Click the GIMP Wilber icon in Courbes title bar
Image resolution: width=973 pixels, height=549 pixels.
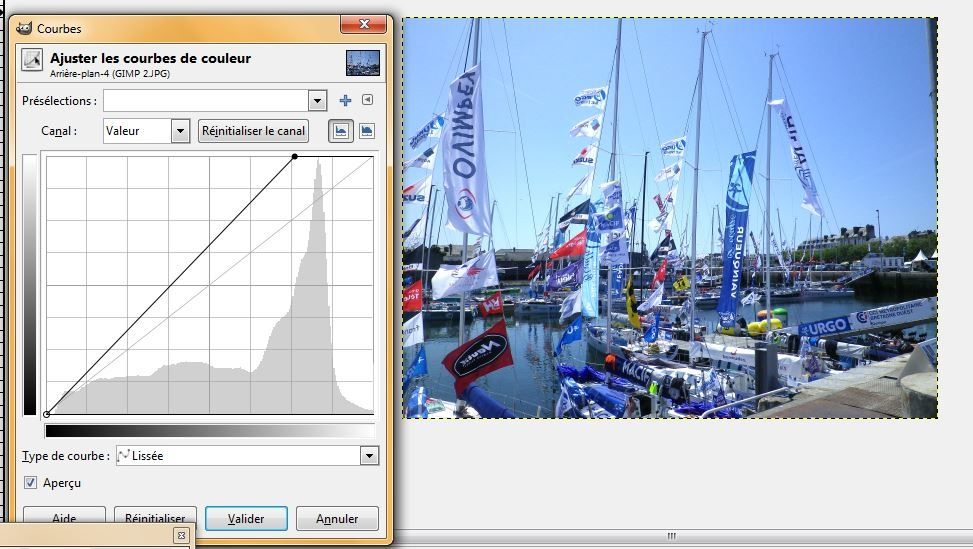[x=24, y=28]
